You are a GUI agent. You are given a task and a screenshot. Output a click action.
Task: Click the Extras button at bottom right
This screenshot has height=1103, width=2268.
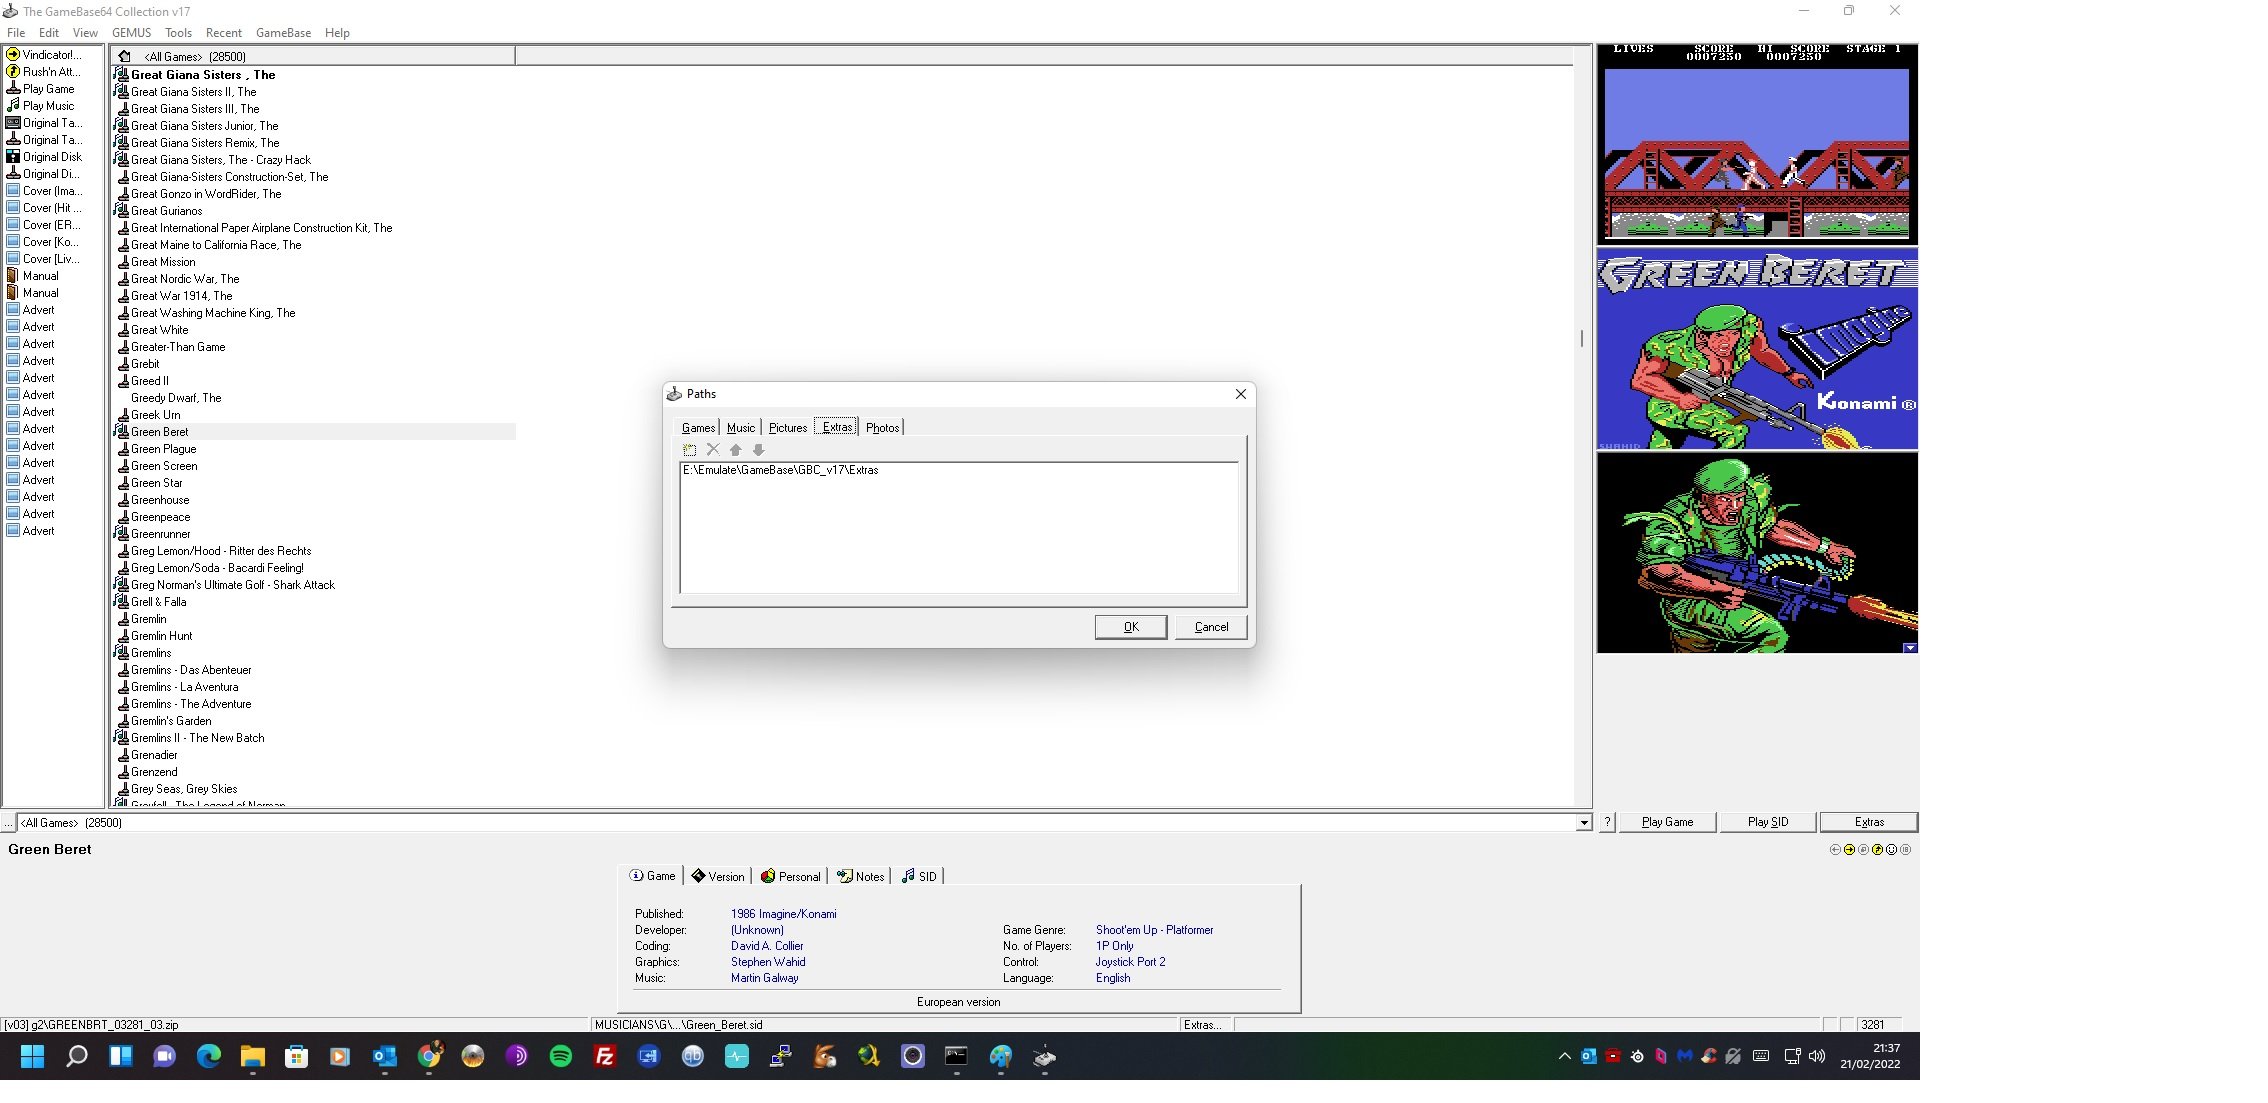1869,822
